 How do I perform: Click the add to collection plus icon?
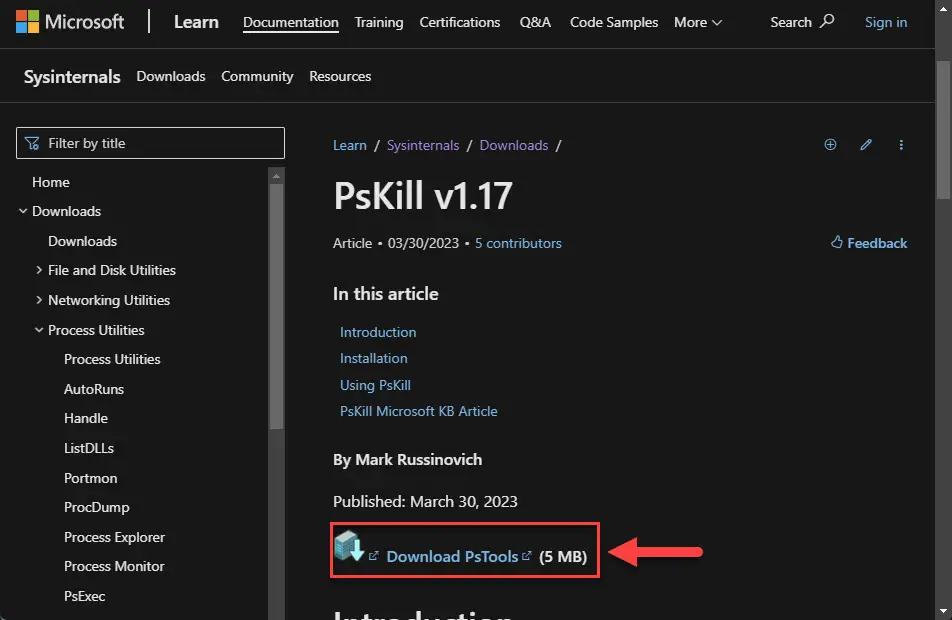click(830, 145)
